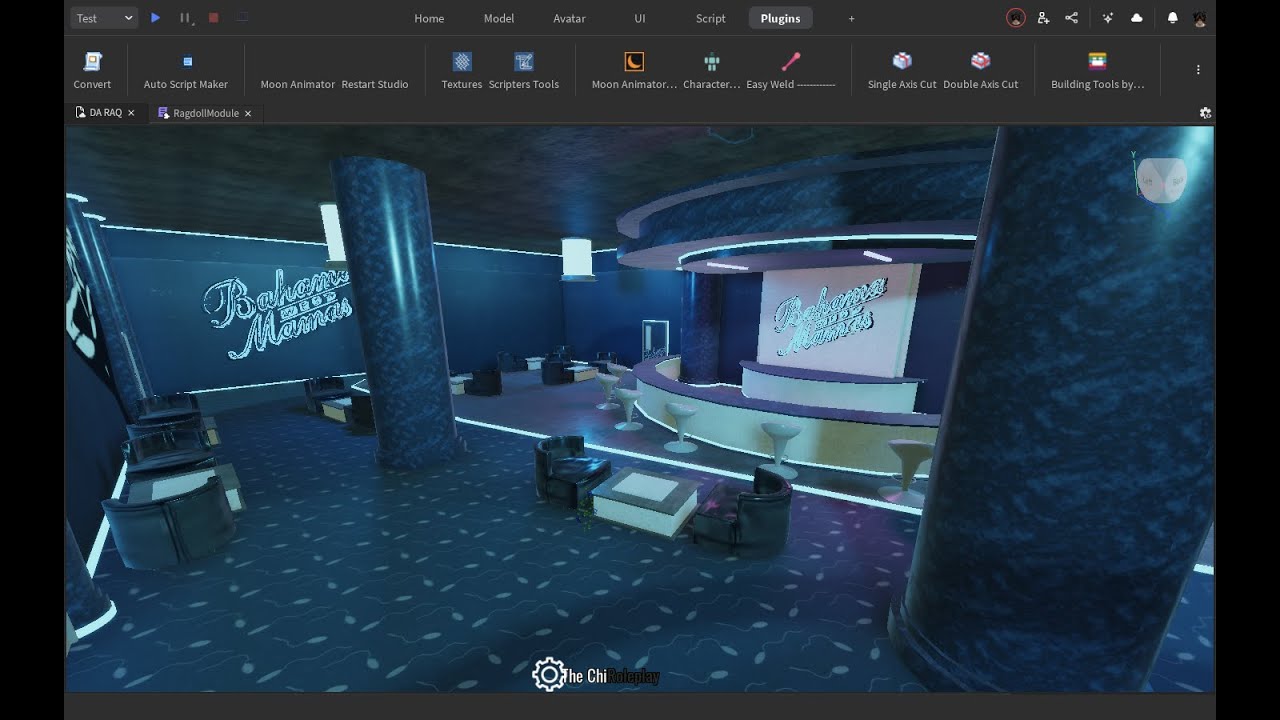Viewport: 1280px width, 720px height.
Task: Expand the toolbar overflow three dots
Action: tap(1198, 70)
